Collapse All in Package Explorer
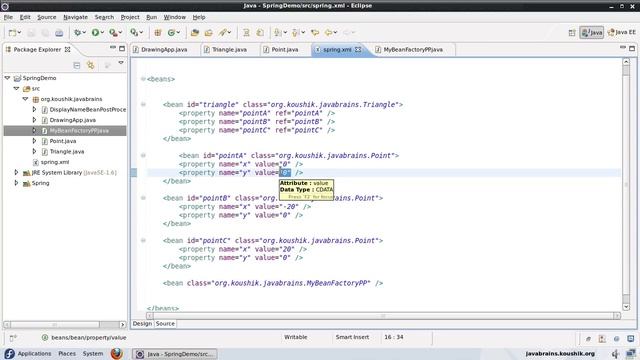 pyautogui.click(x=76, y=65)
